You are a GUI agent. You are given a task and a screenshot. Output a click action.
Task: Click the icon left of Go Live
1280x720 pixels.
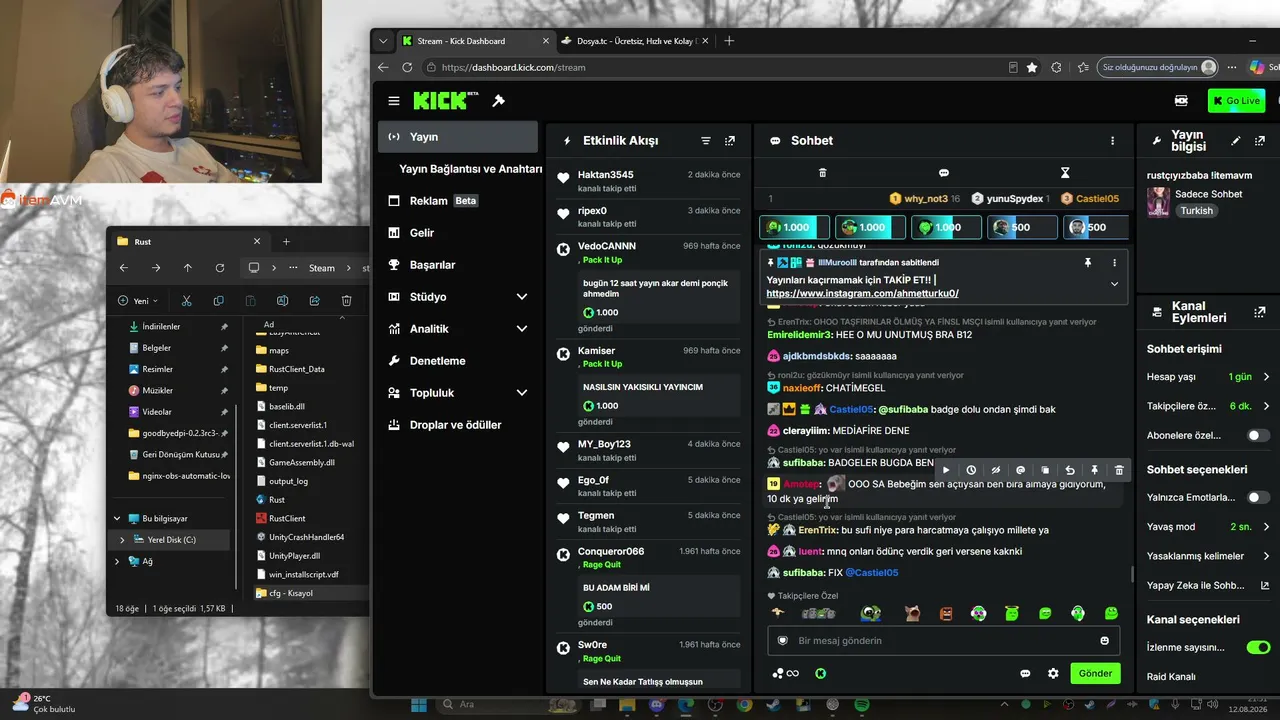[1181, 101]
